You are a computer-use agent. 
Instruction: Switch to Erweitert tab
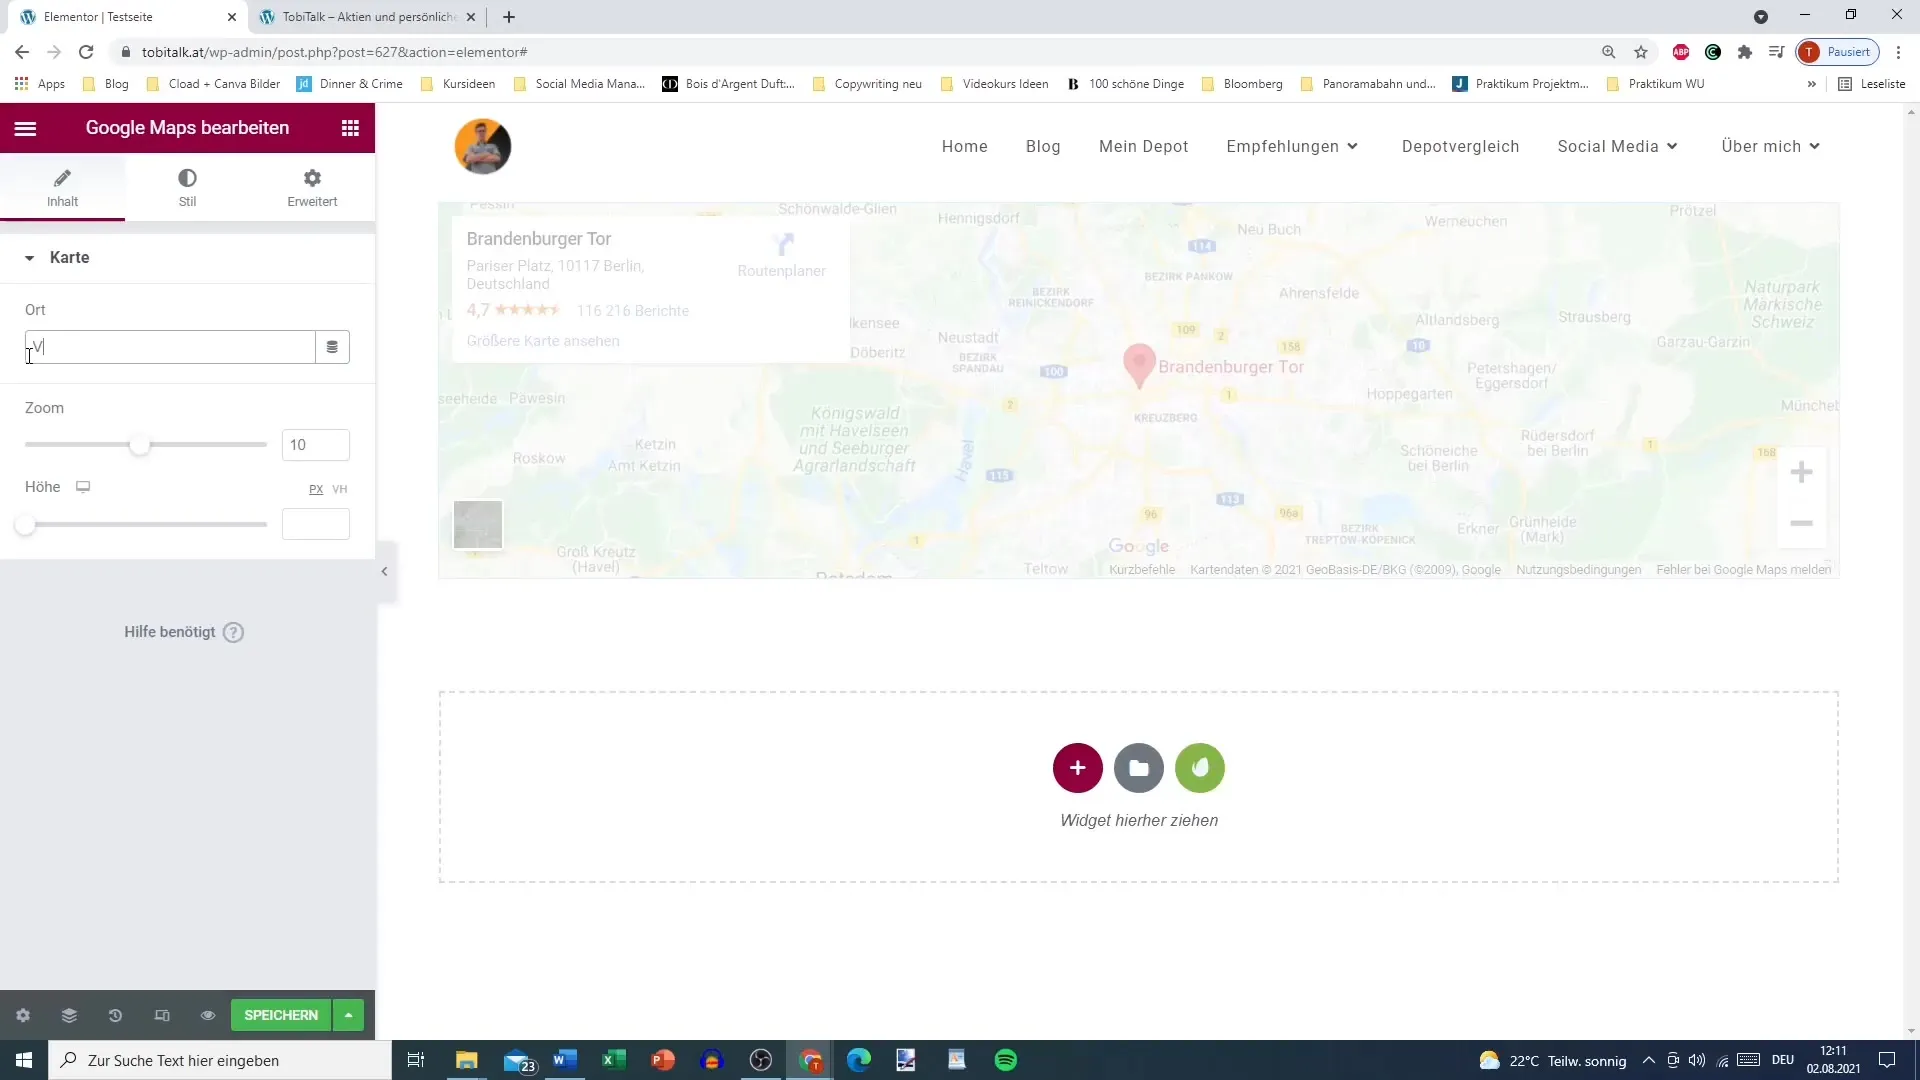(312, 187)
